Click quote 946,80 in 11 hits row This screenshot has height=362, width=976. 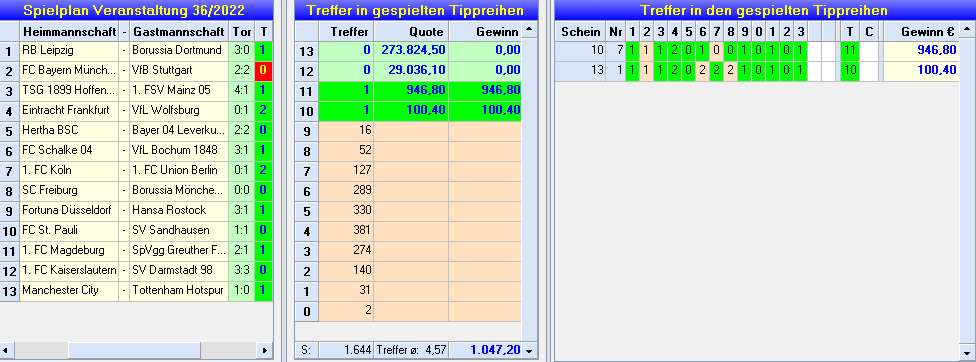tap(411, 90)
